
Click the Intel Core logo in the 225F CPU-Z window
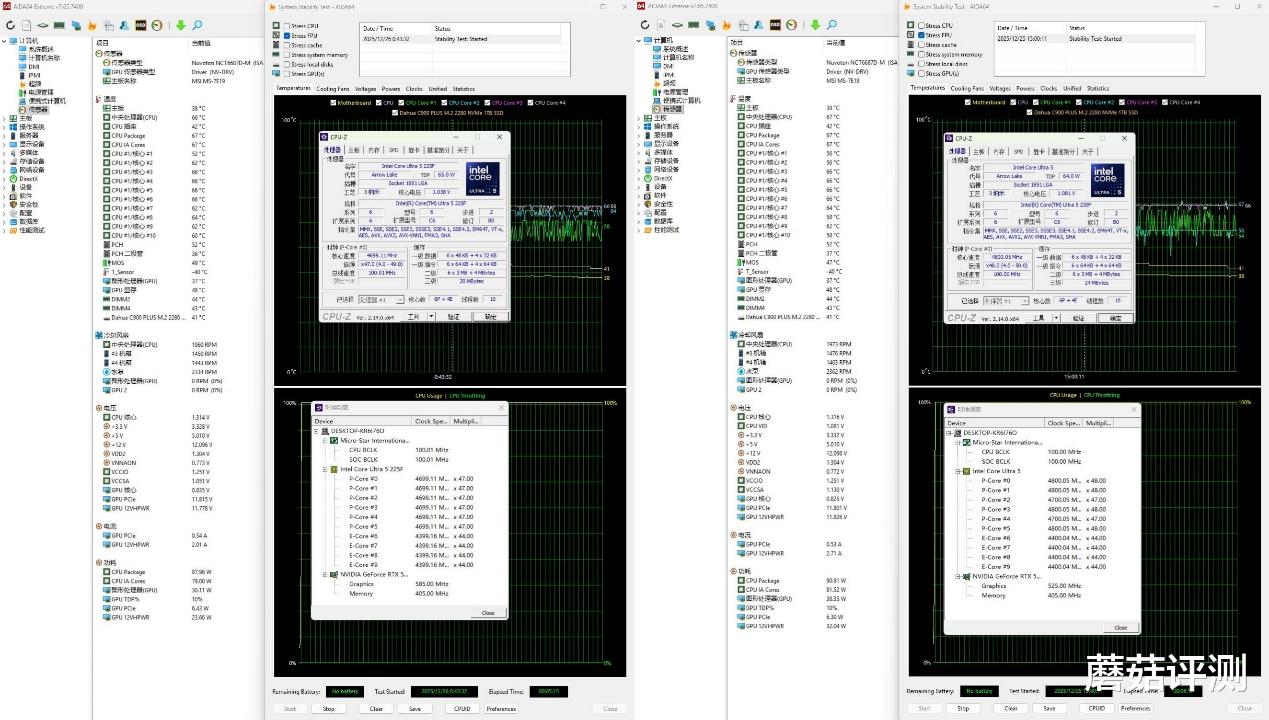pos(483,177)
